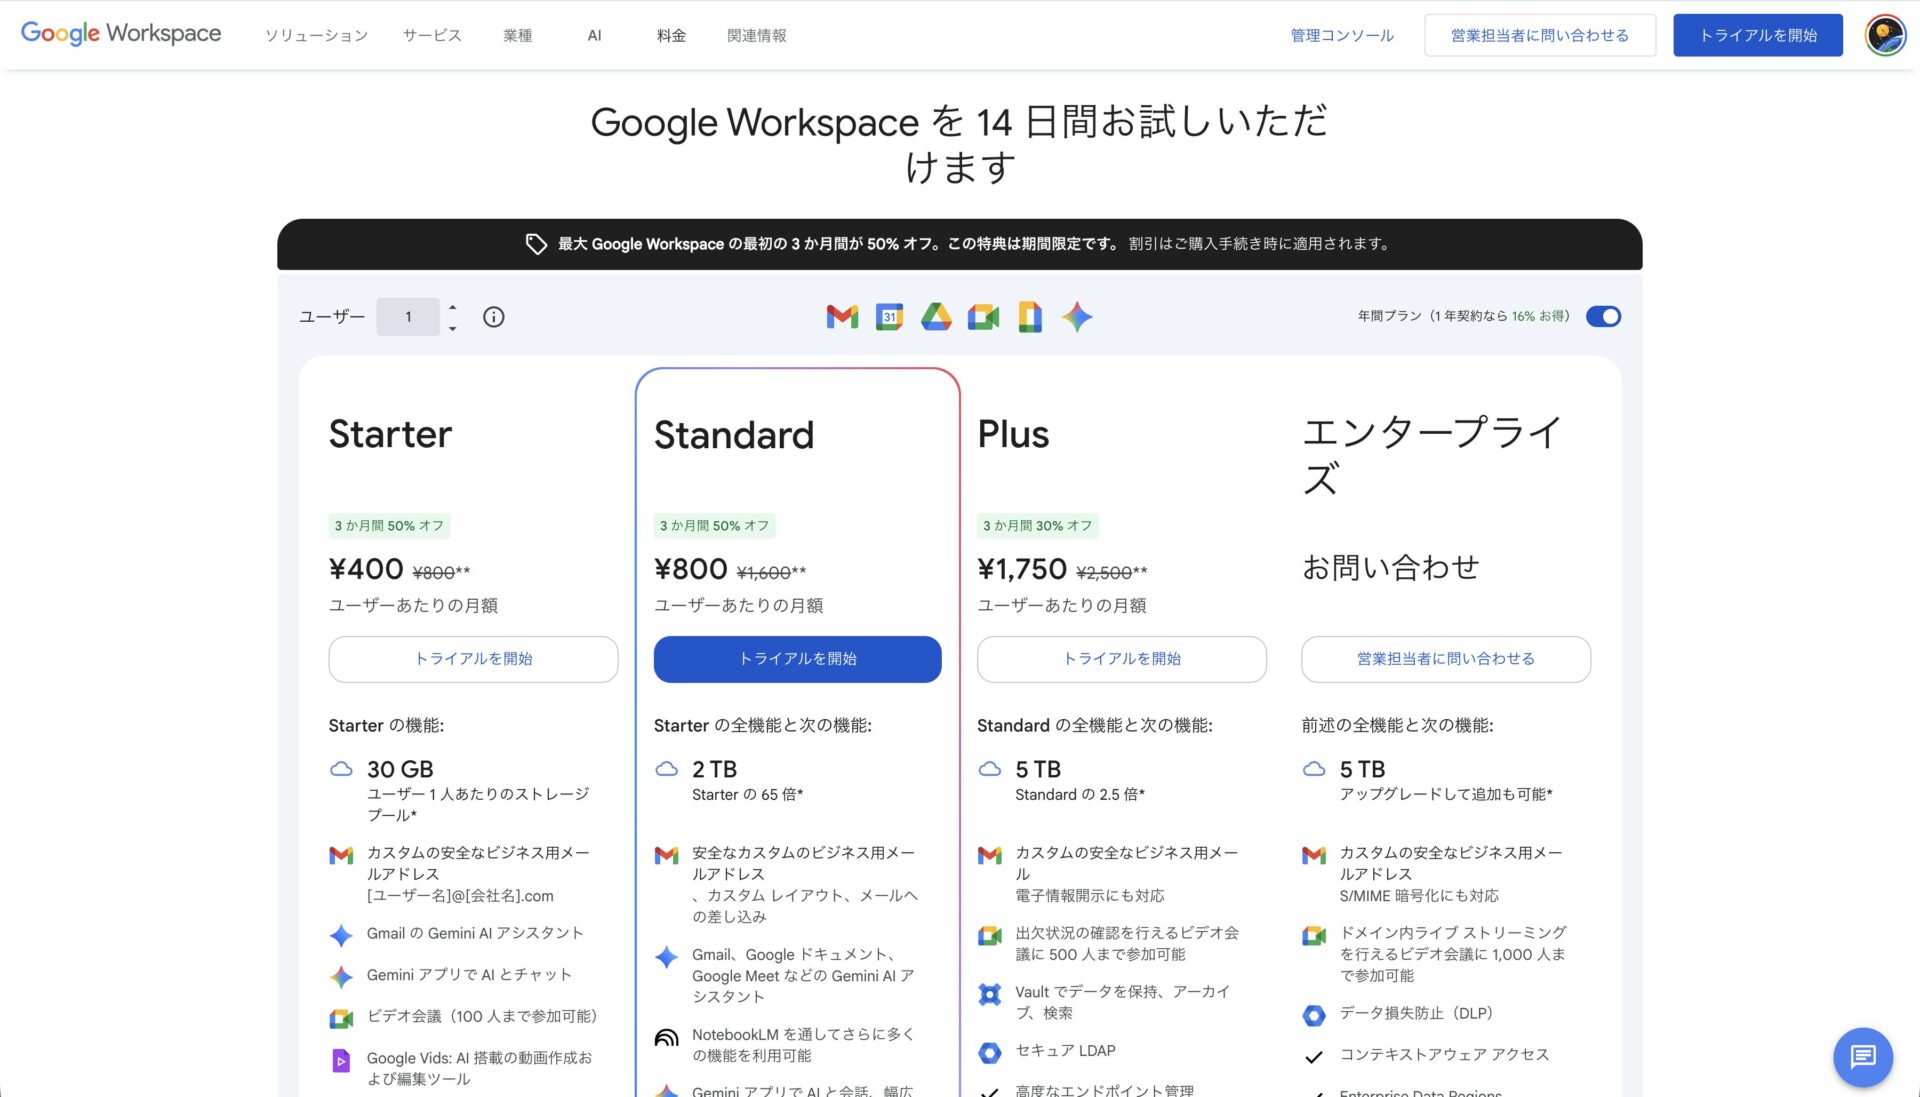Click the Gmail icon above the pricing plans
The height and width of the screenshot is (1097, 1920).
[841, 316]
